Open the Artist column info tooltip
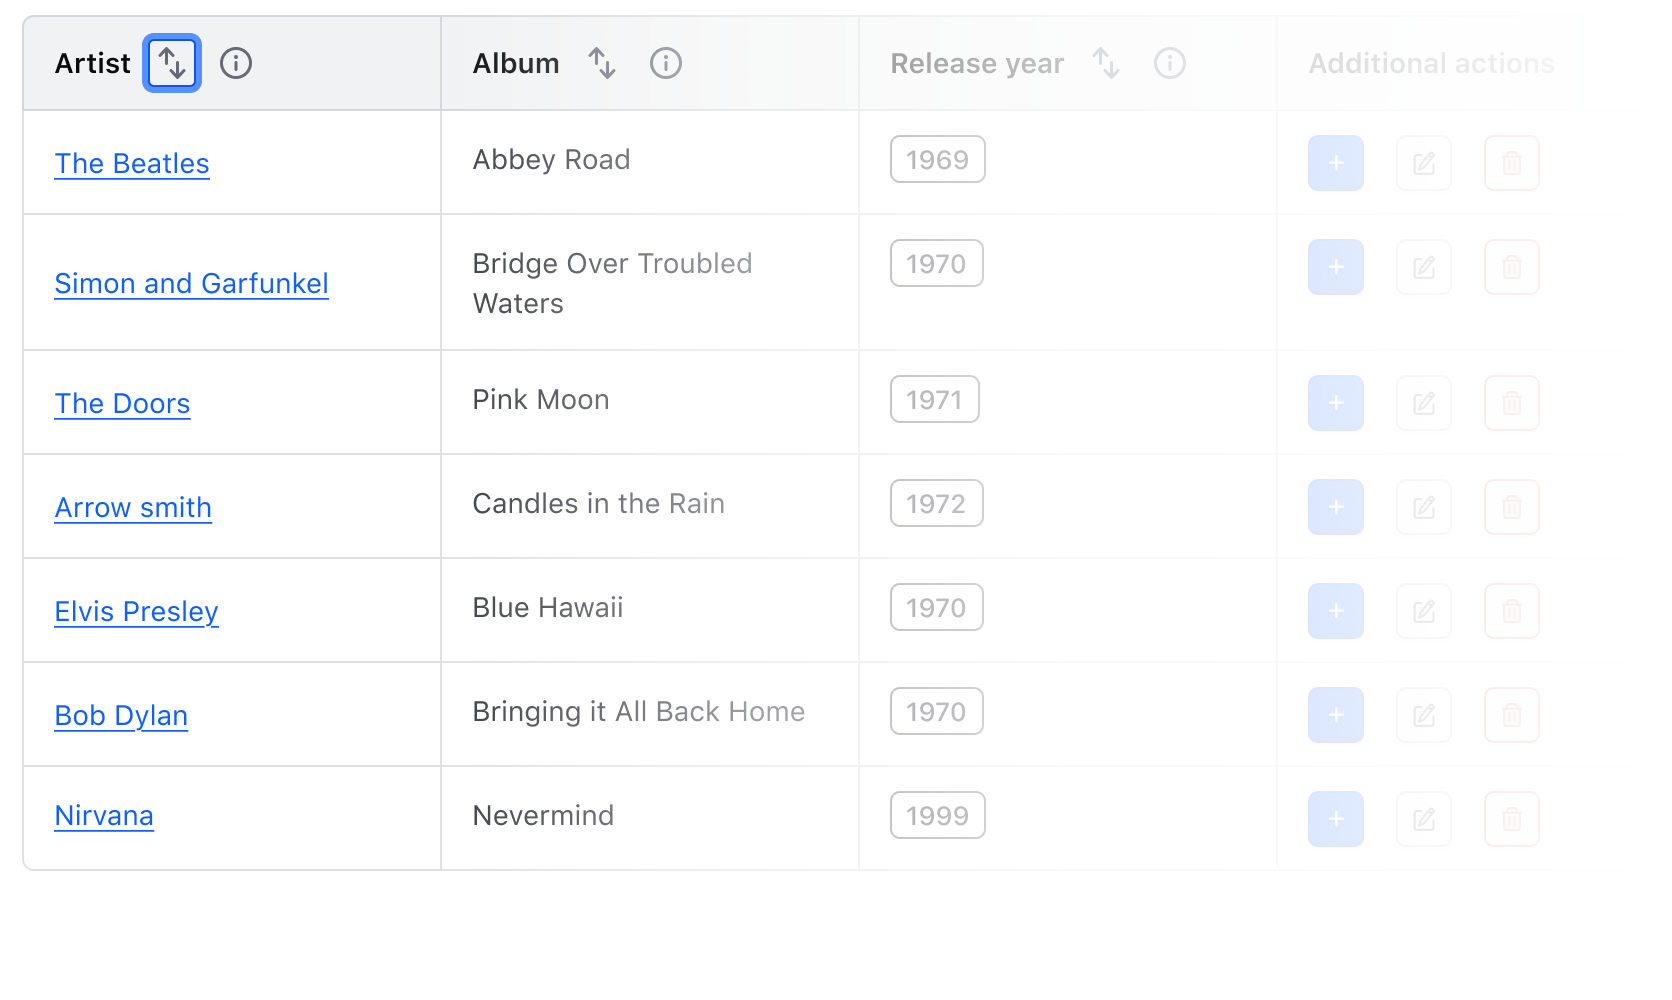This screenshot has height=1000, width=1672. coord(236,62)
